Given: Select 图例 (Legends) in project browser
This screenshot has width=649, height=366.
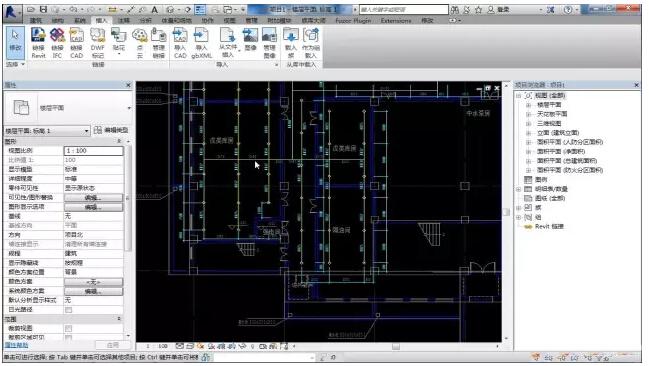Looking at the screenshot, I should coord(541,180).
